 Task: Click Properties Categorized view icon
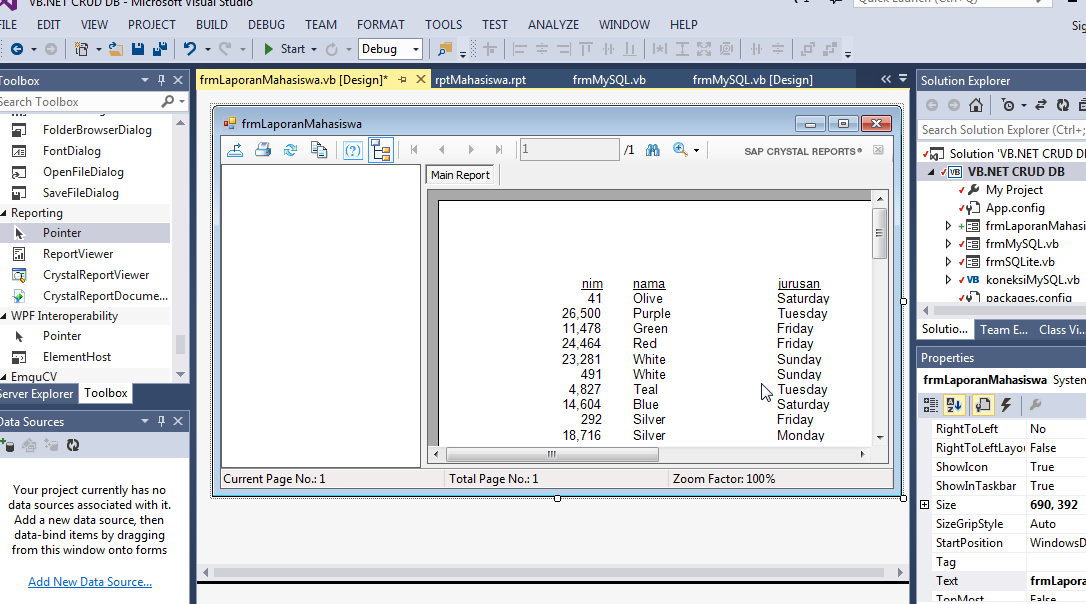931,405
